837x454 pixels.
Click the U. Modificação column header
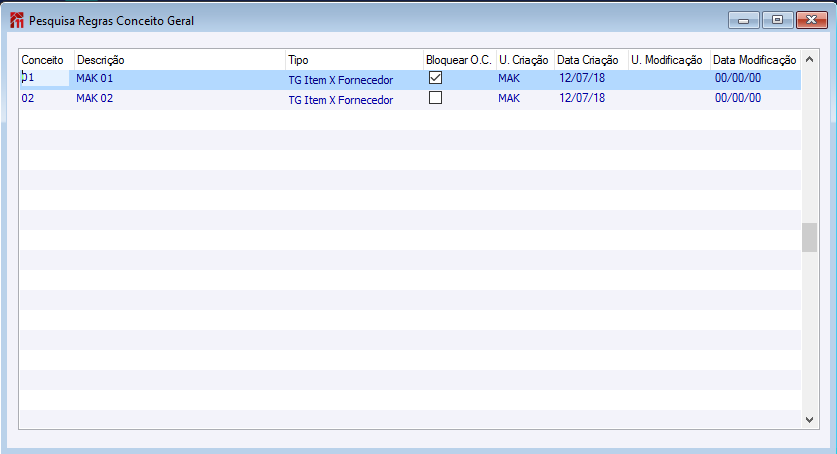pos(667,60)
